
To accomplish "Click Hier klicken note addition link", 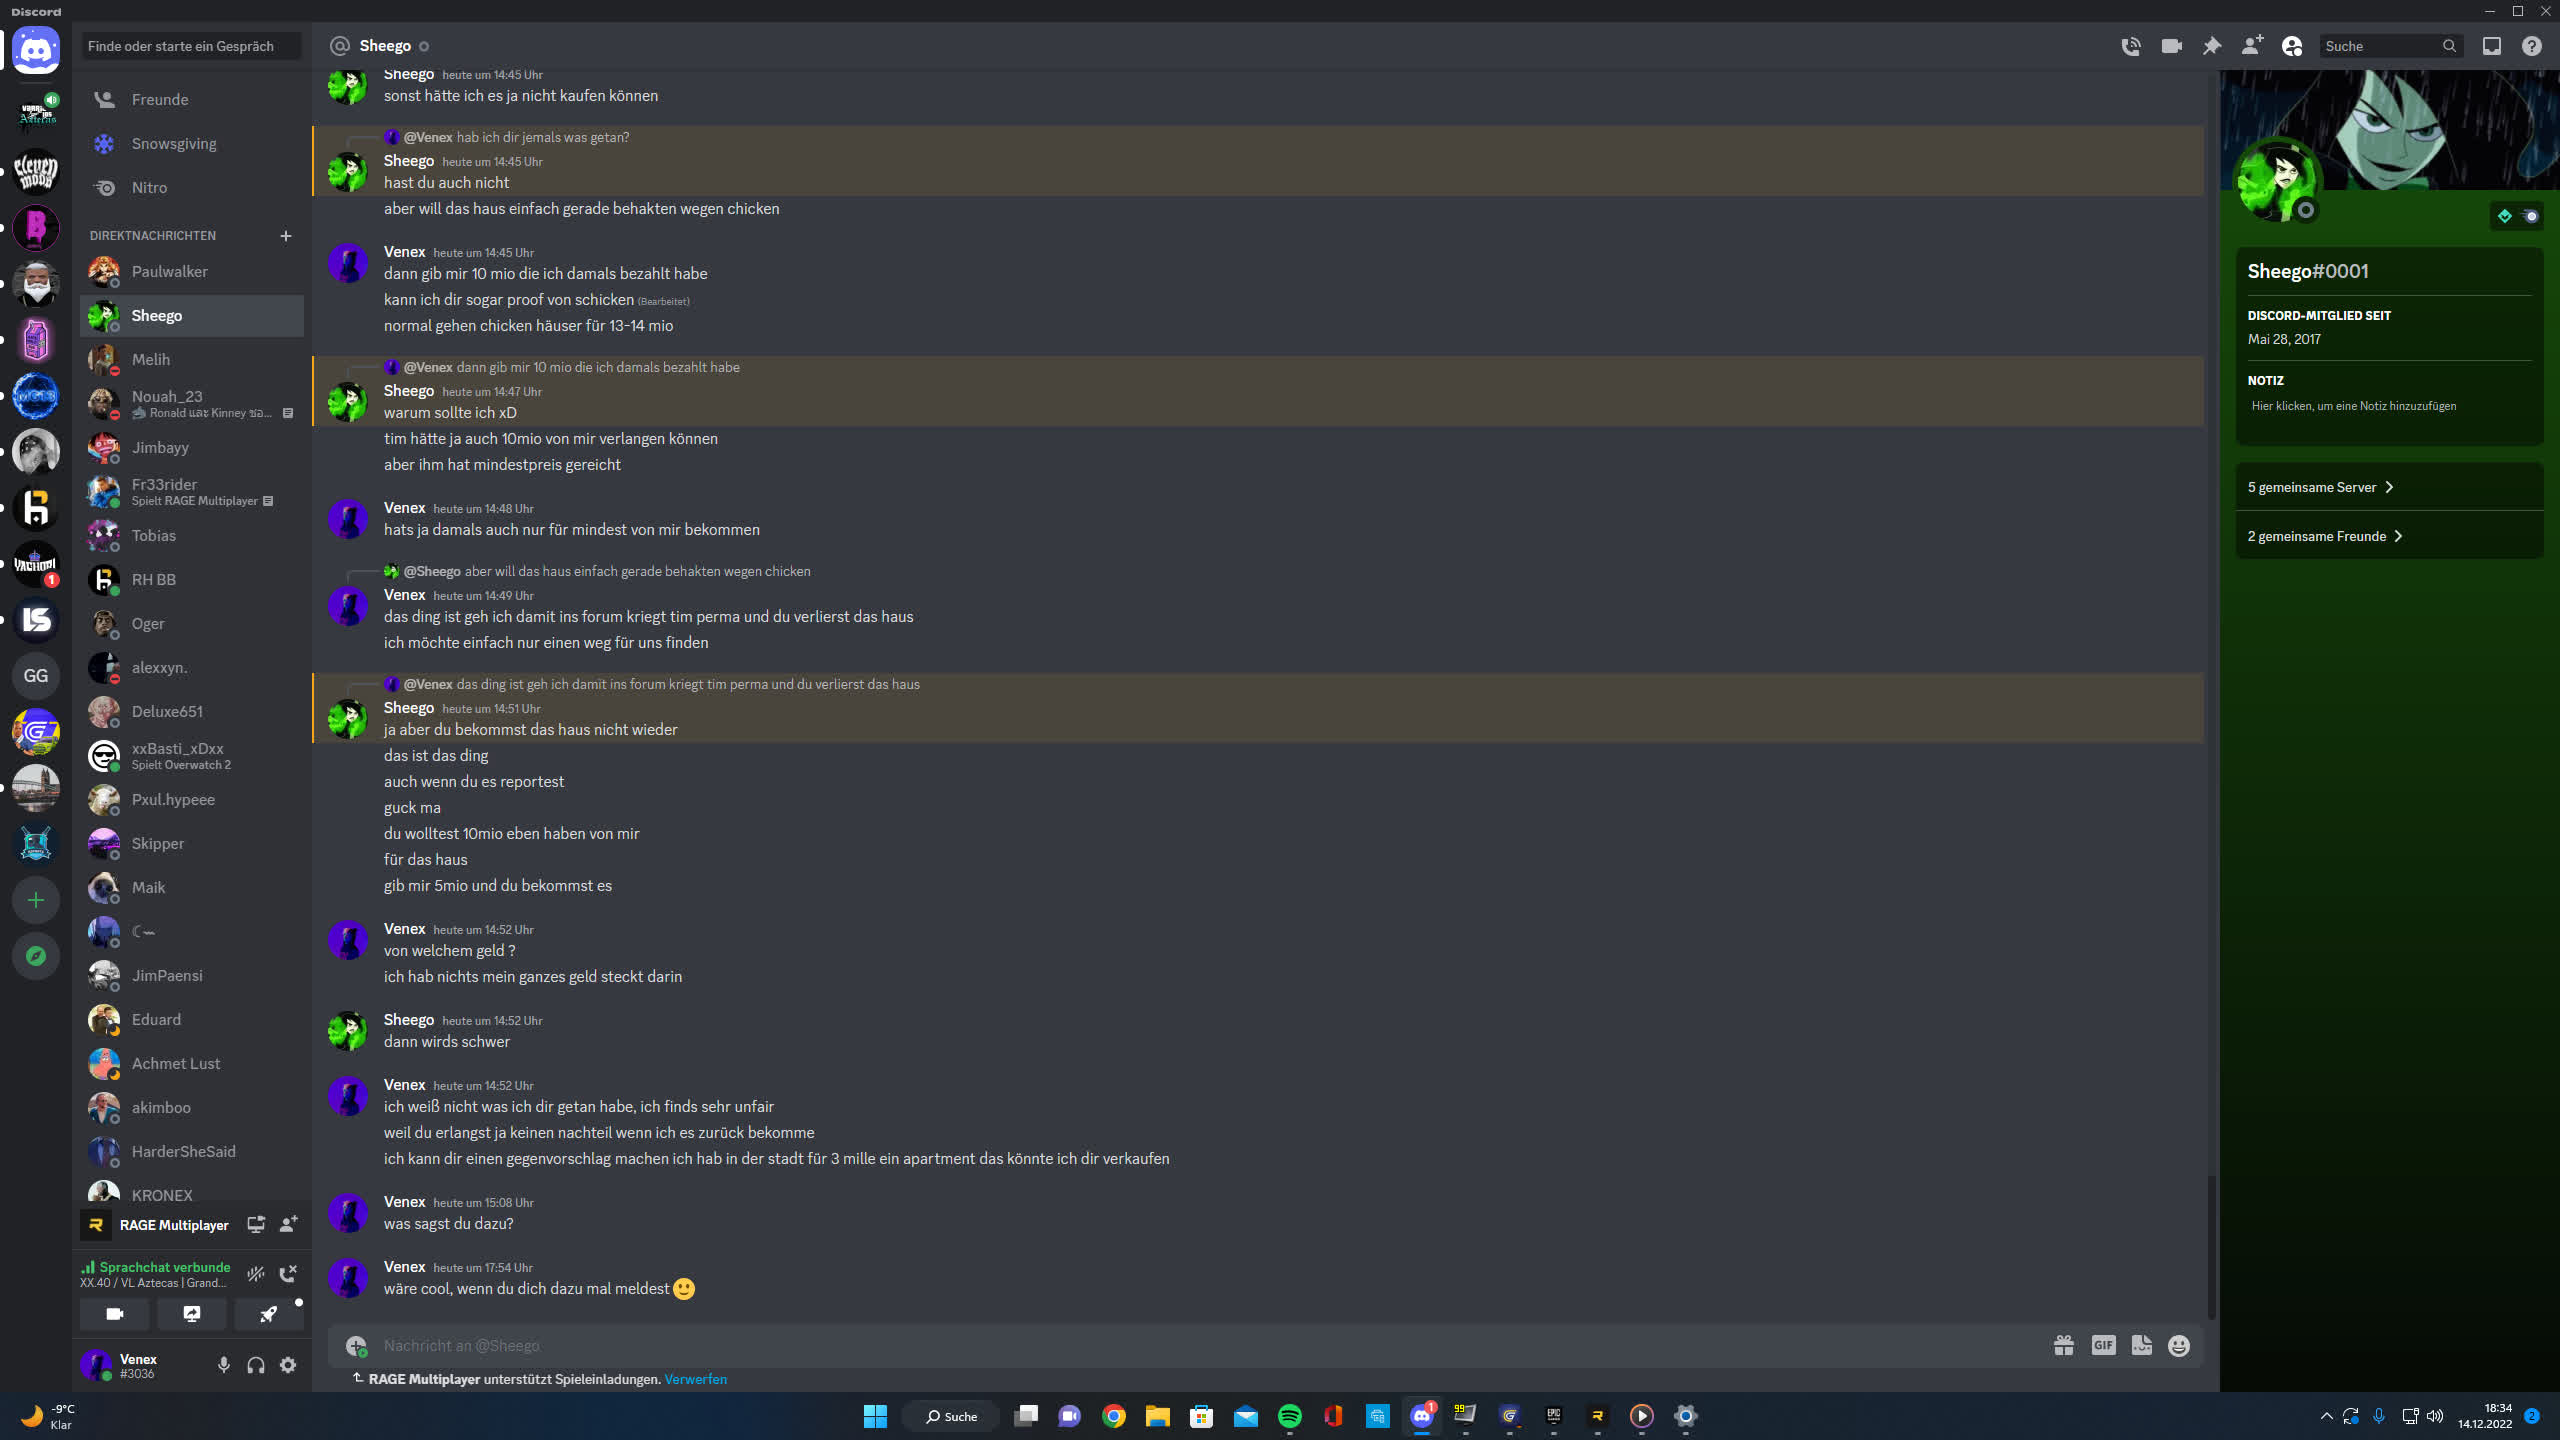I will pyautogui.click(x=2354, y=406).
